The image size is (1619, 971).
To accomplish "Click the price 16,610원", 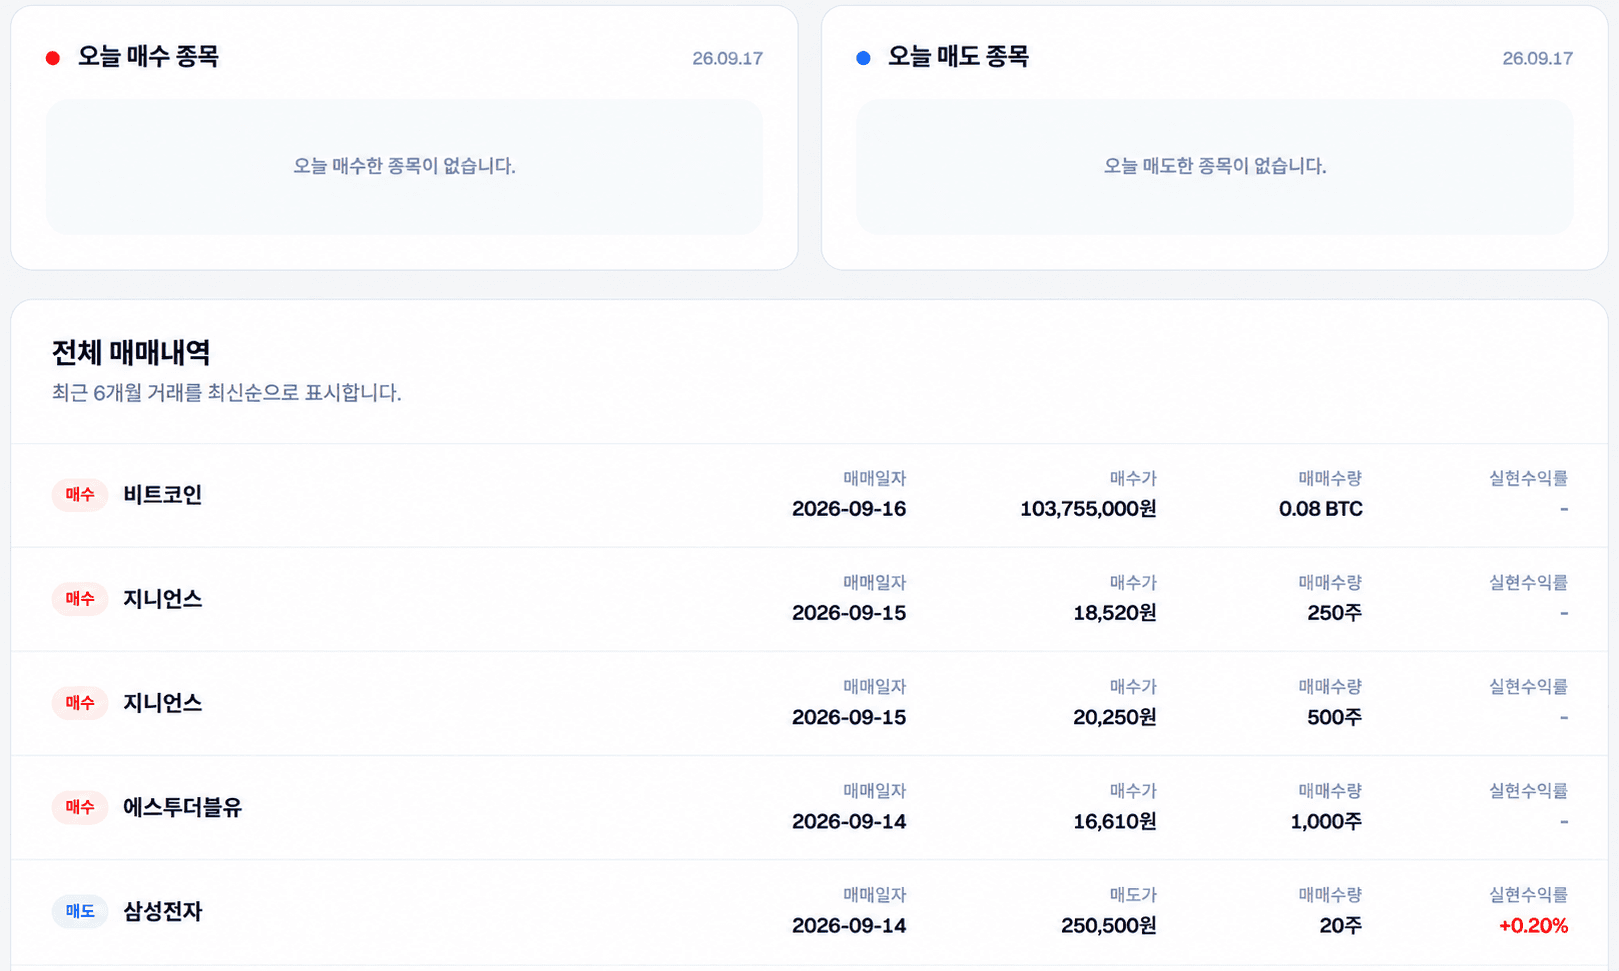I will tap(1115, 821).
